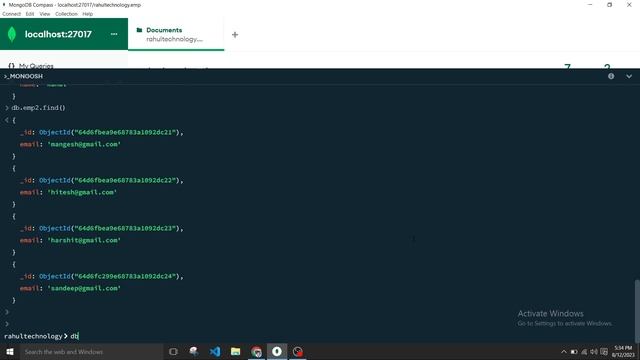Open My Queries in the sidebar
Image resolution: width=640 pixels, height=360 pixels.
(36, 66)
